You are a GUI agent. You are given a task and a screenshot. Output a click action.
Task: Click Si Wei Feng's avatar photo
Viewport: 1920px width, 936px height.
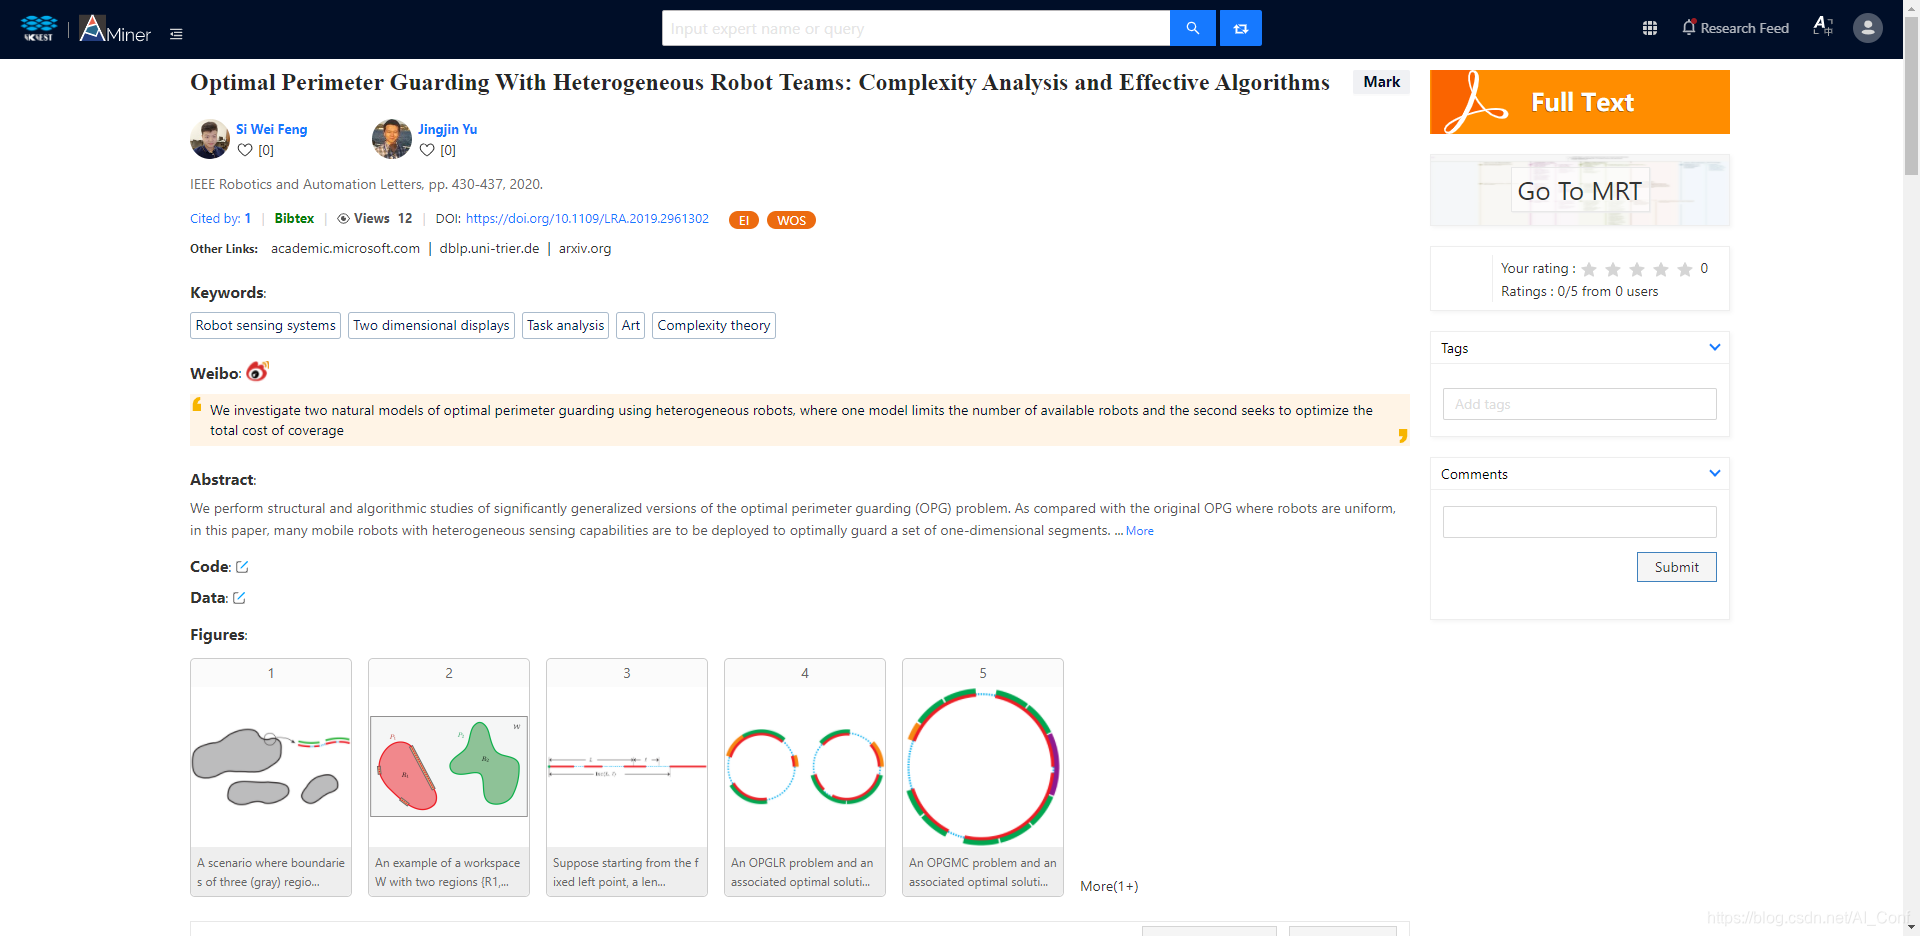210,139
